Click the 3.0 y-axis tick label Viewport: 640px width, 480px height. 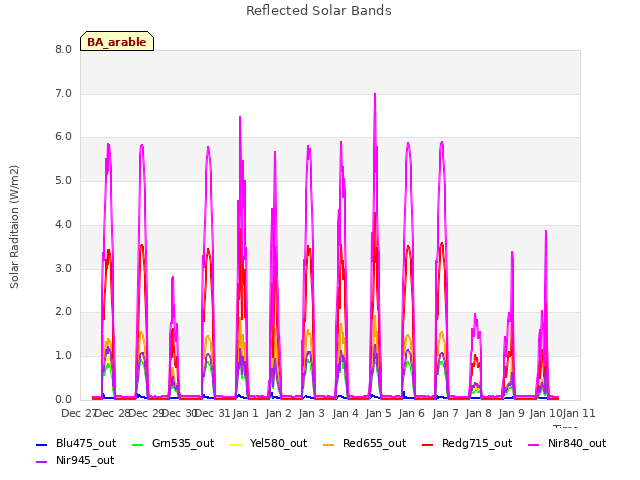63,269
